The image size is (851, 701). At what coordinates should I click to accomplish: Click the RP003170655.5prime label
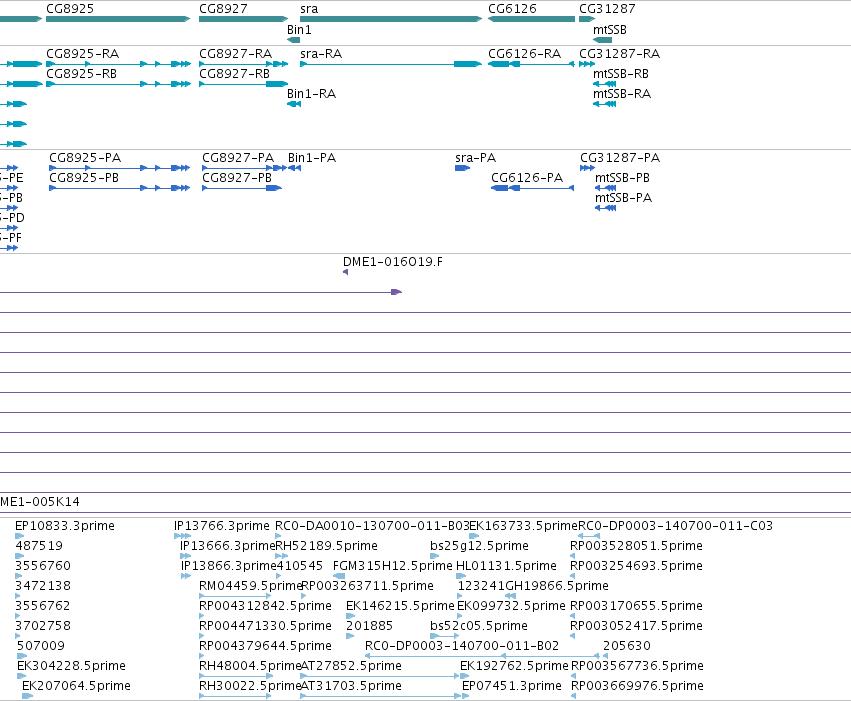[637, 606]
